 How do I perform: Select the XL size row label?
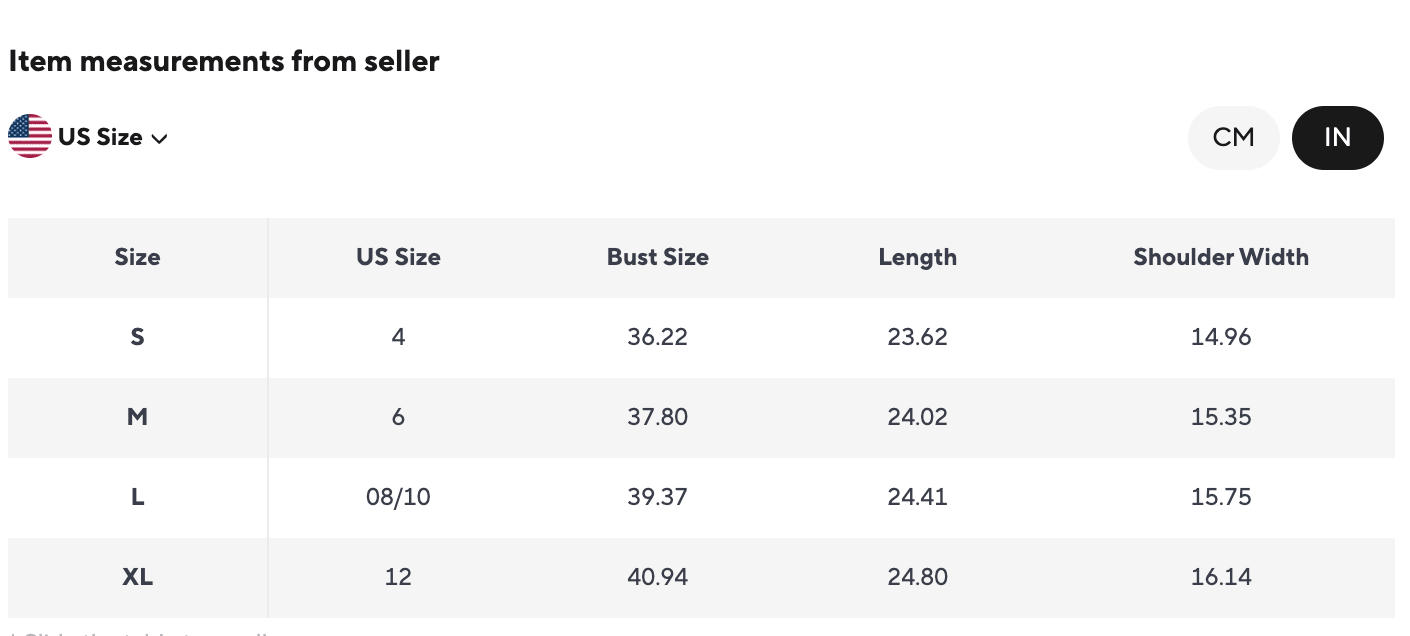137,577
